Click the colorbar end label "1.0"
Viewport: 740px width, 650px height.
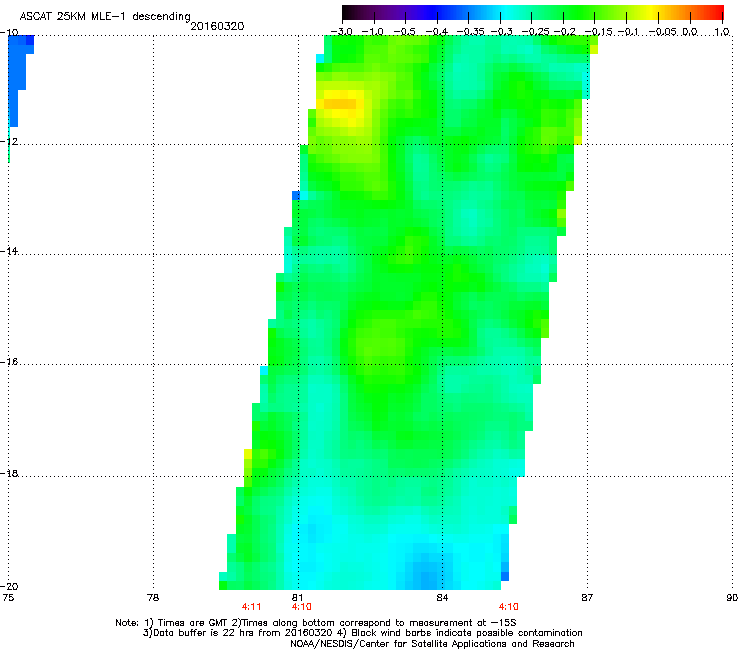pos(722,32)
